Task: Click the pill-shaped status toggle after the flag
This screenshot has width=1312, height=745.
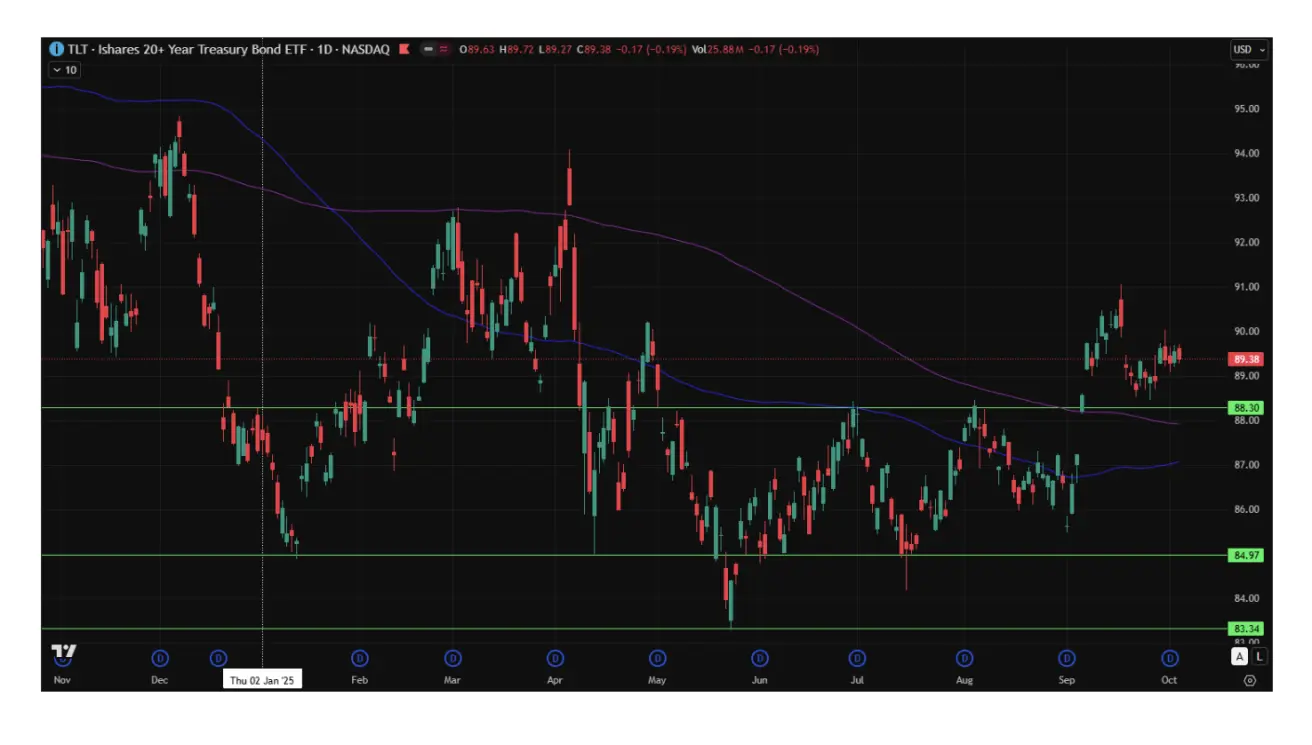Action: coord(428,49)
